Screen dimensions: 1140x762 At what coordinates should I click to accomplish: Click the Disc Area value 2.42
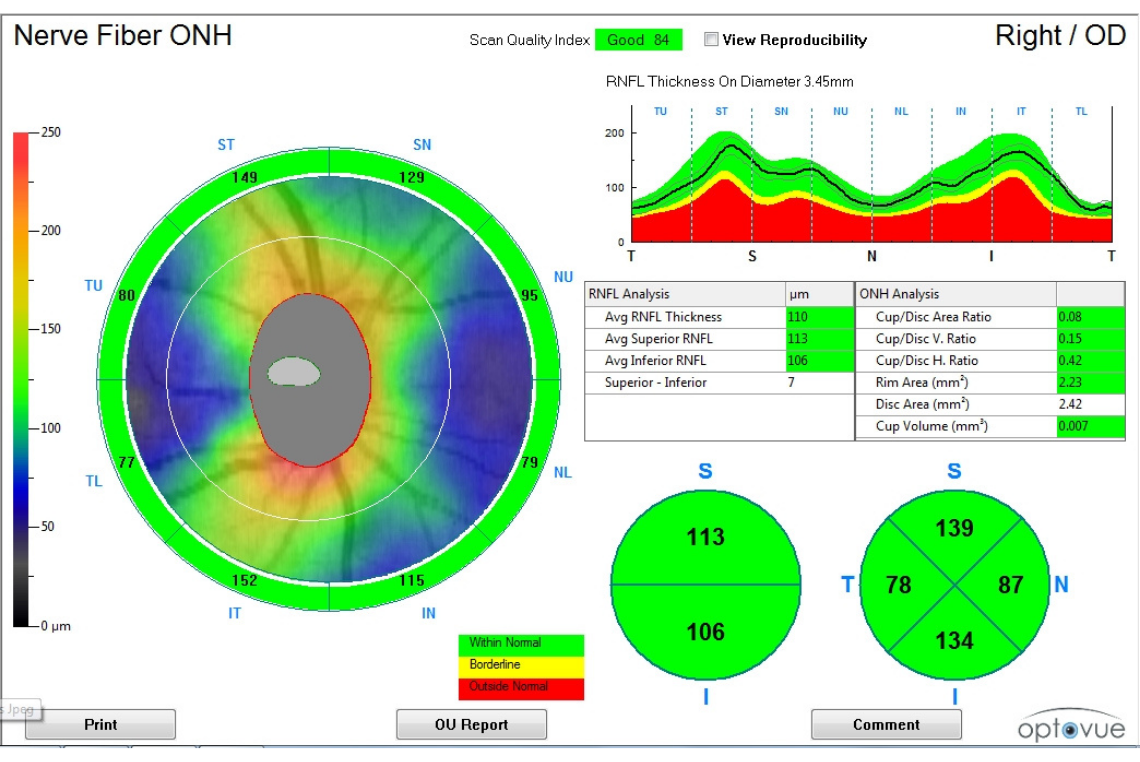point(1070,404)
